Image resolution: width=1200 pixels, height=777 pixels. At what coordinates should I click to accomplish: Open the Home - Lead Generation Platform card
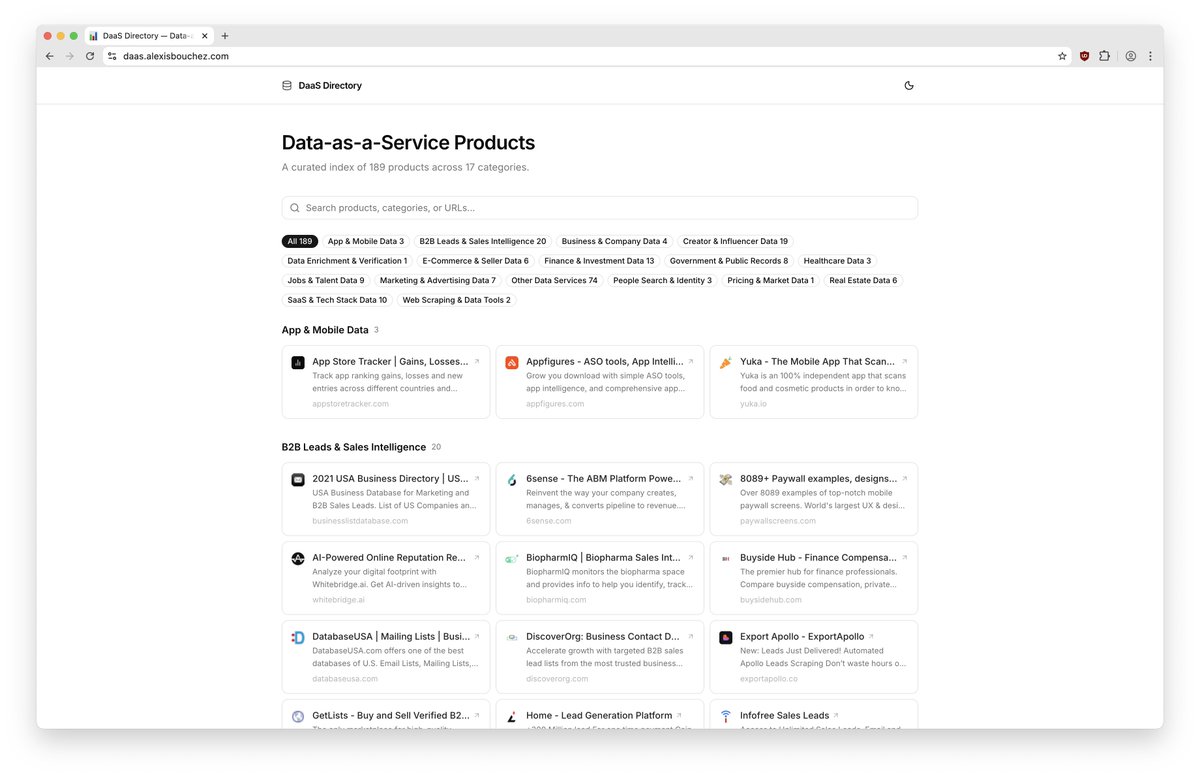click(x=599, y=716)
